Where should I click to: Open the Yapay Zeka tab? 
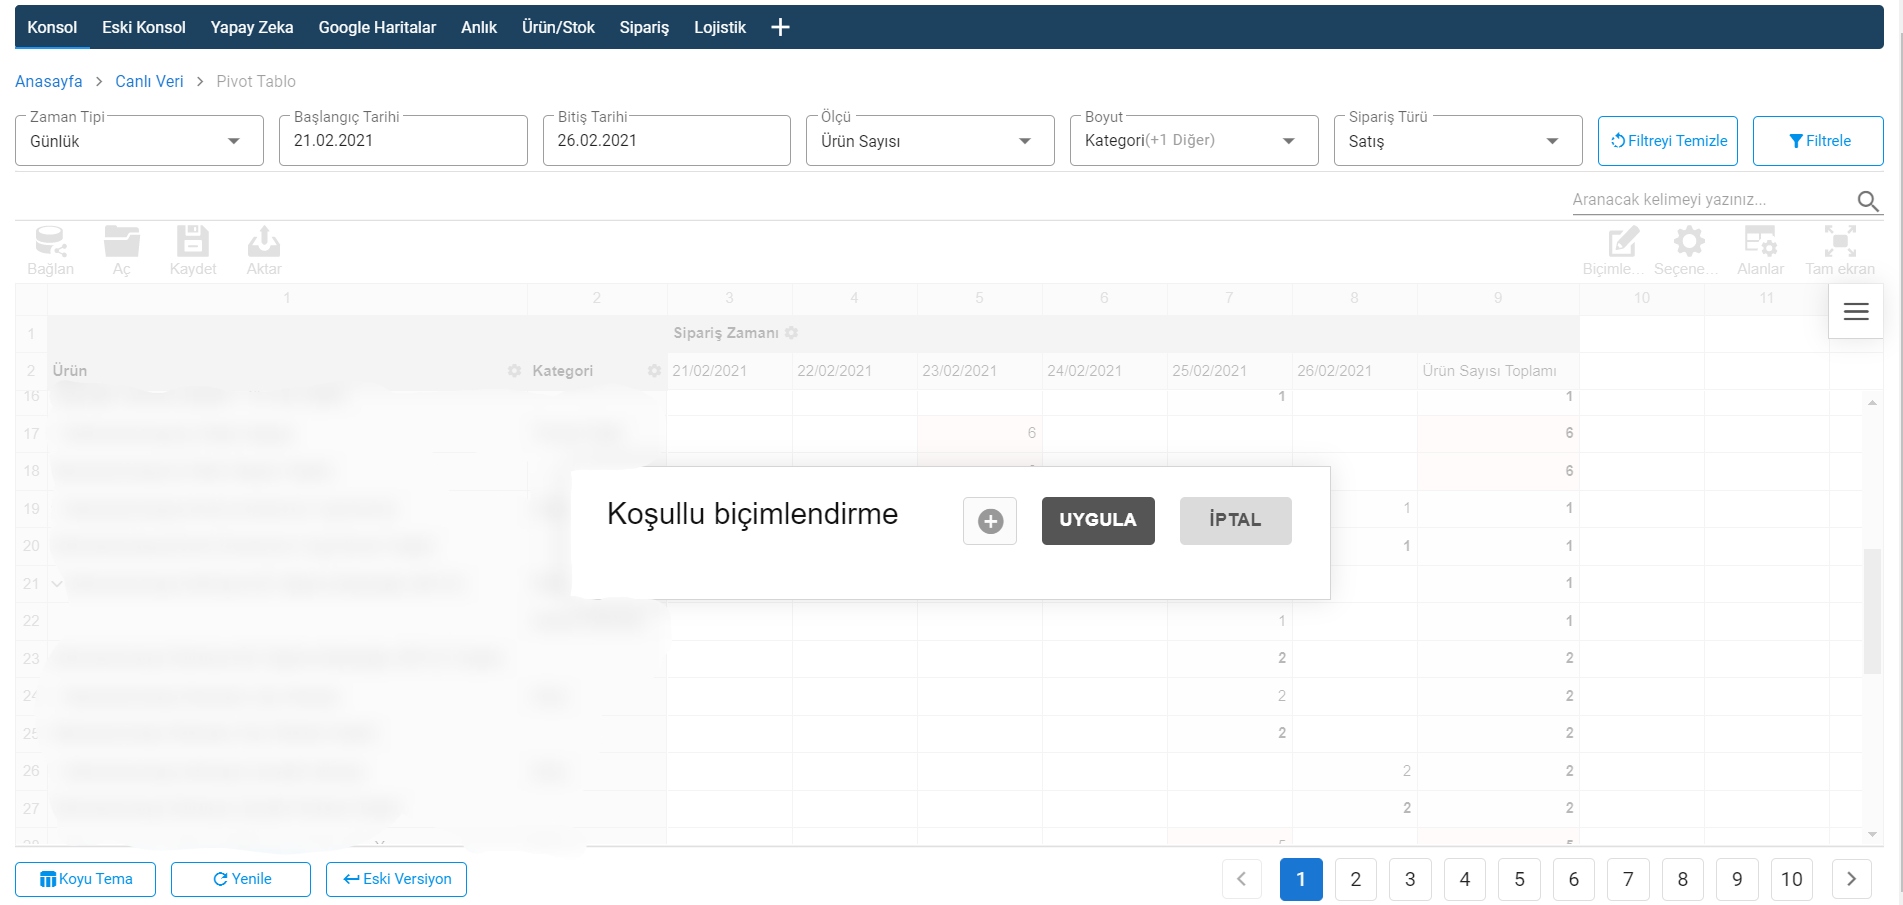pos(252,28)
